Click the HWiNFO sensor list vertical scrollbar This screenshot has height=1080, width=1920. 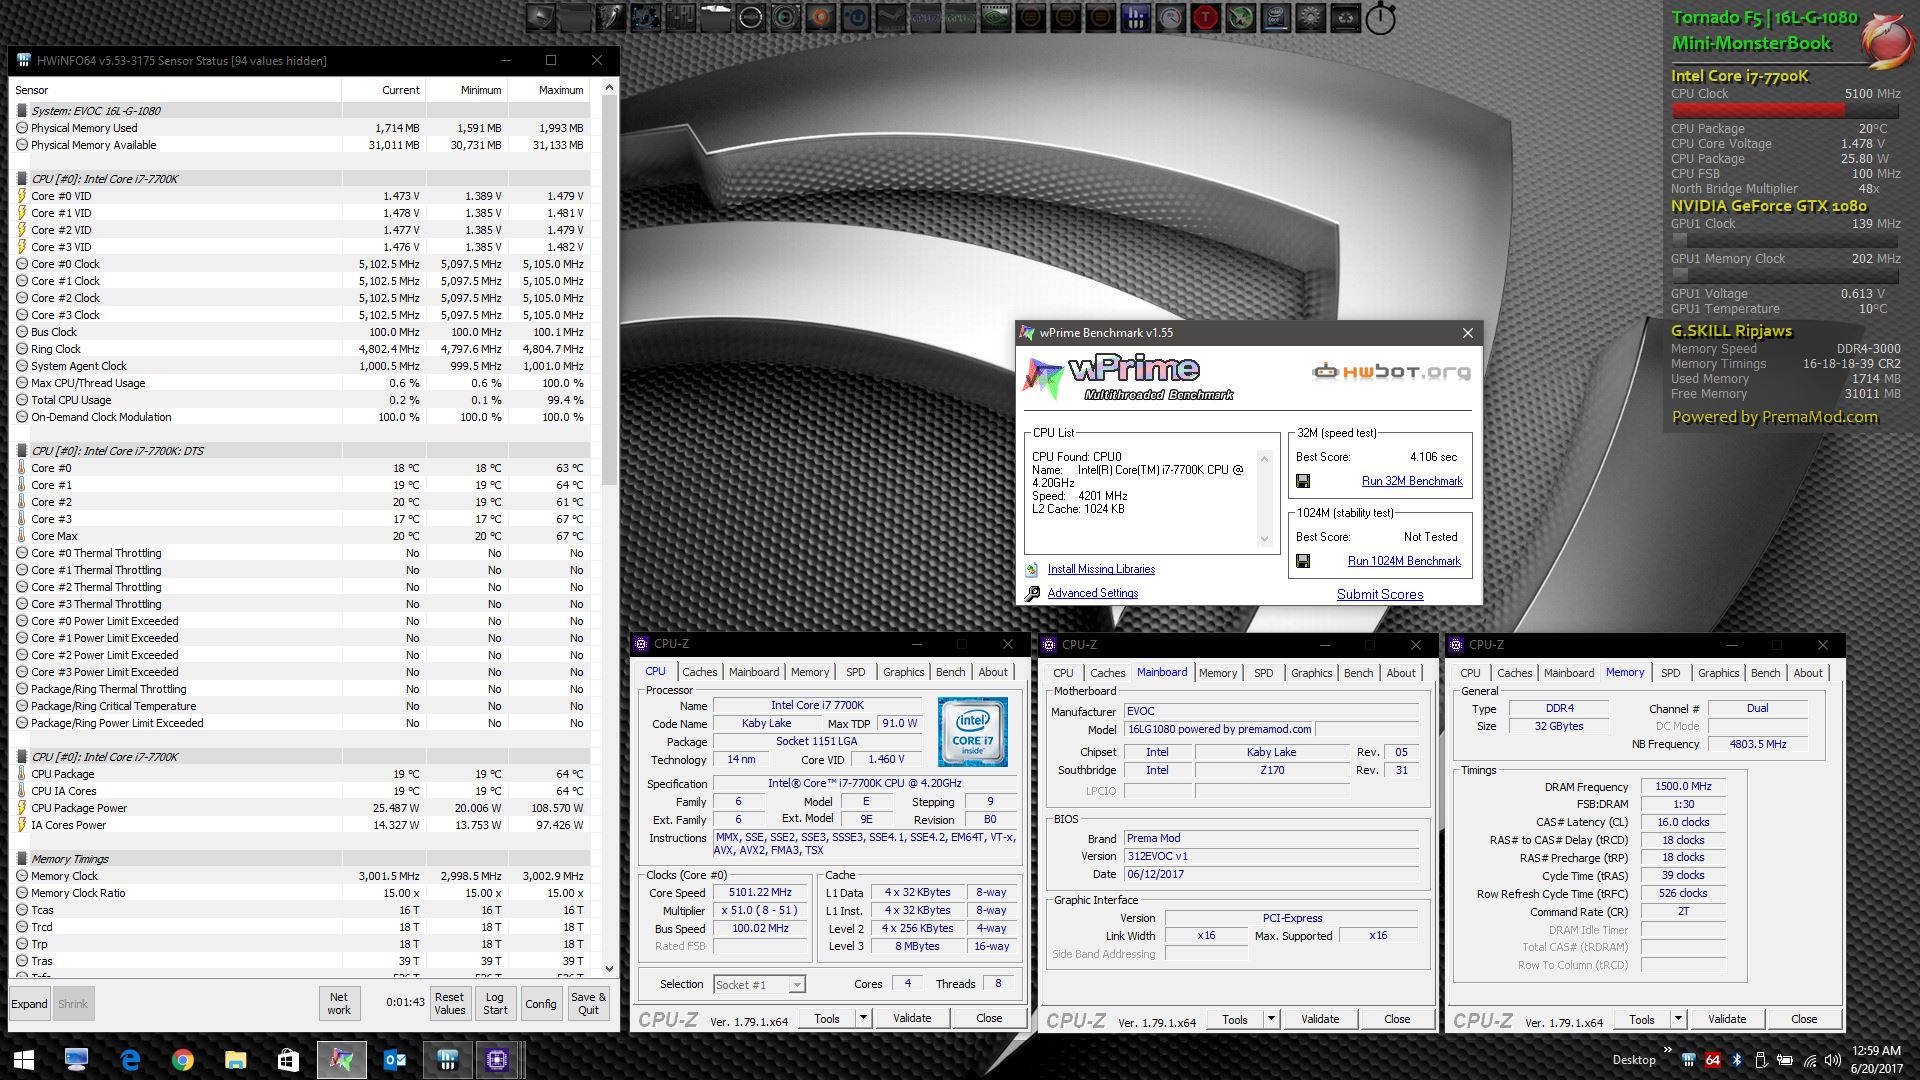(610, 290)
